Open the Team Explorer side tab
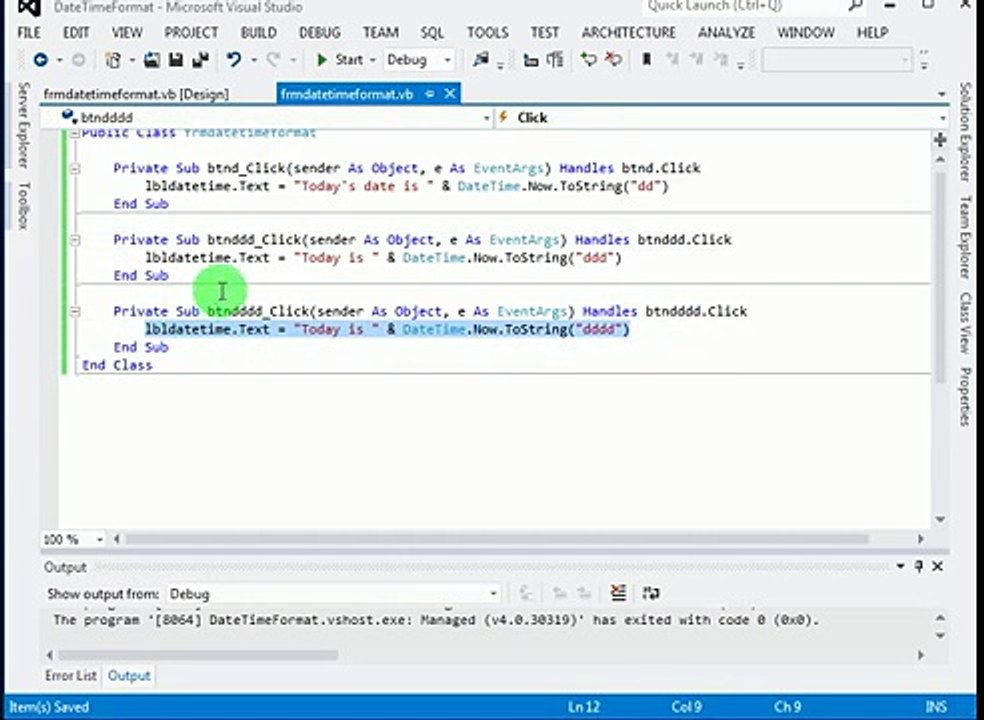This screenshot has height=720, width=984. pyautogui.click(x=965, y=237)
